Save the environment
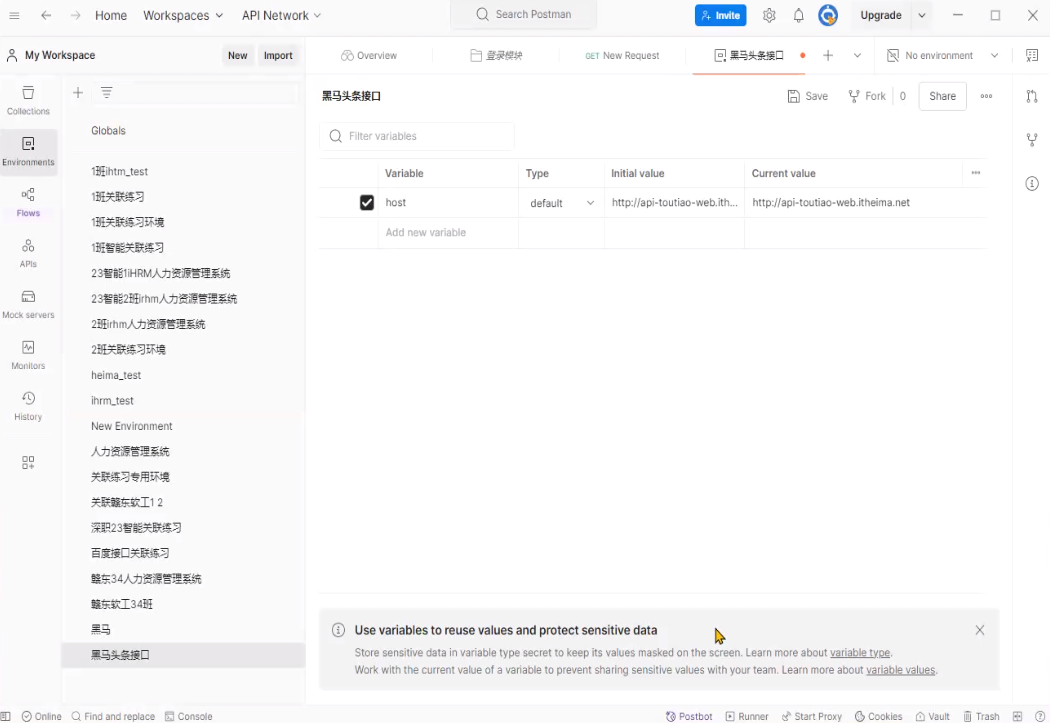This screenshot has height=723, width=1050. click(808, 96)
